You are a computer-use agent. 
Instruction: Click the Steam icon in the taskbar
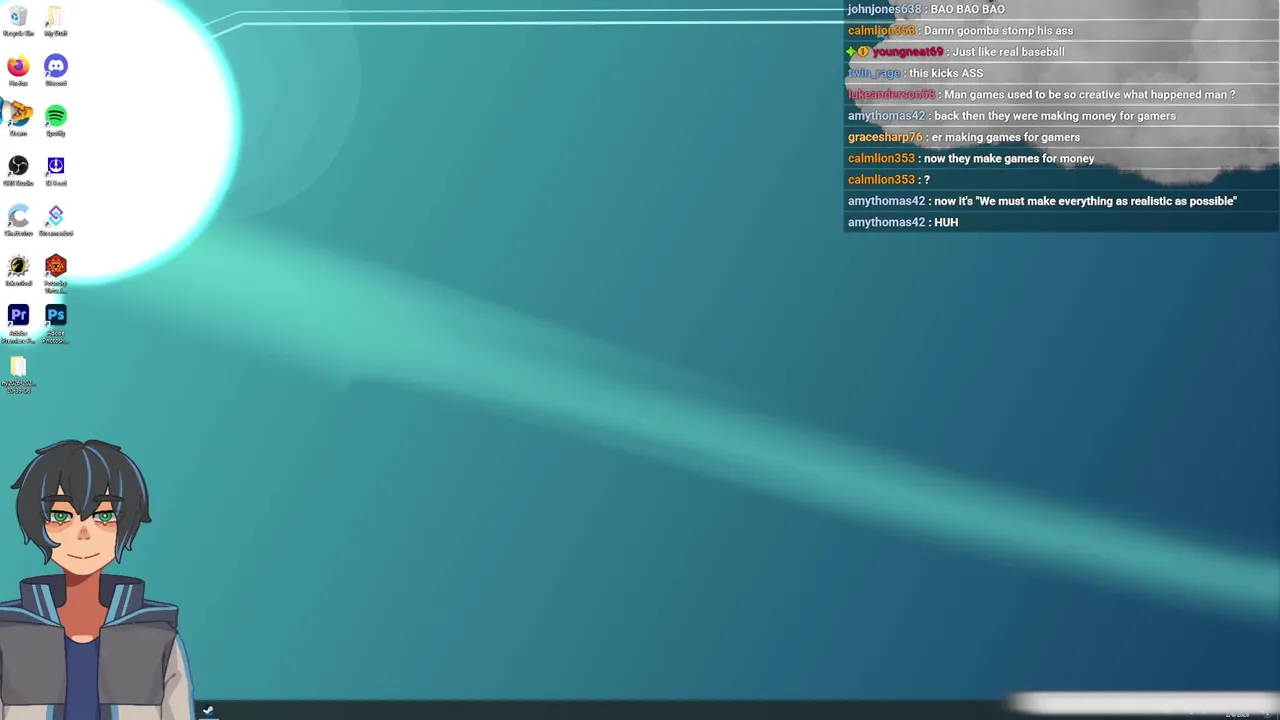pos(208,711)
